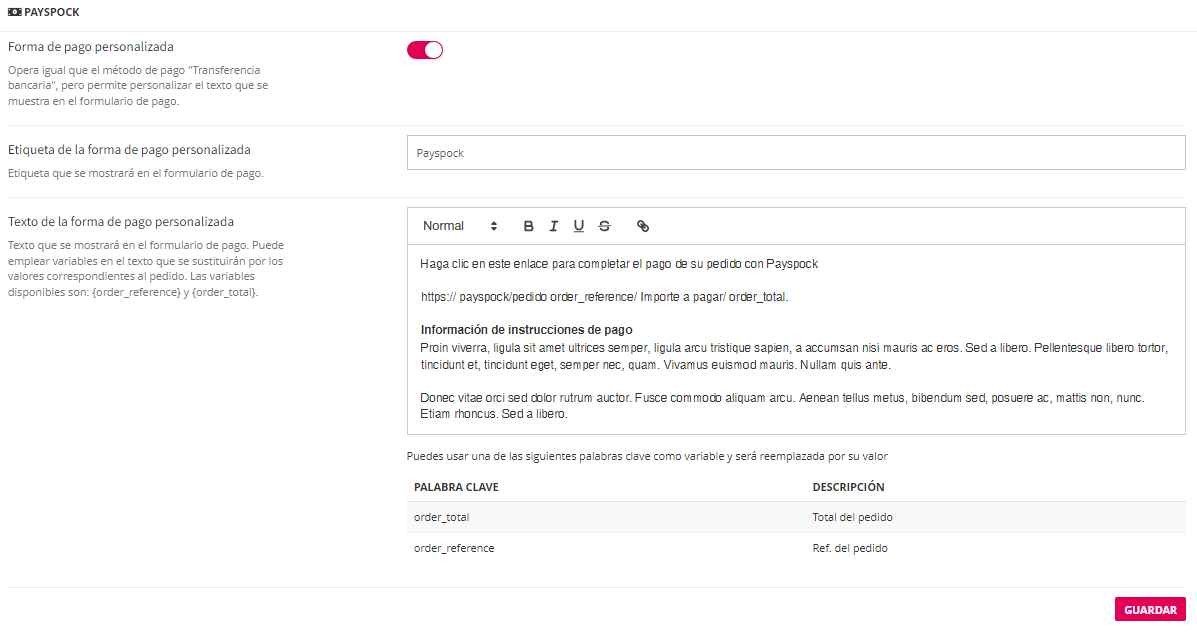Insert a hyperlink with the link icon
The image size is (1197, 635).
pyautogui.click(x=643, y=226)
